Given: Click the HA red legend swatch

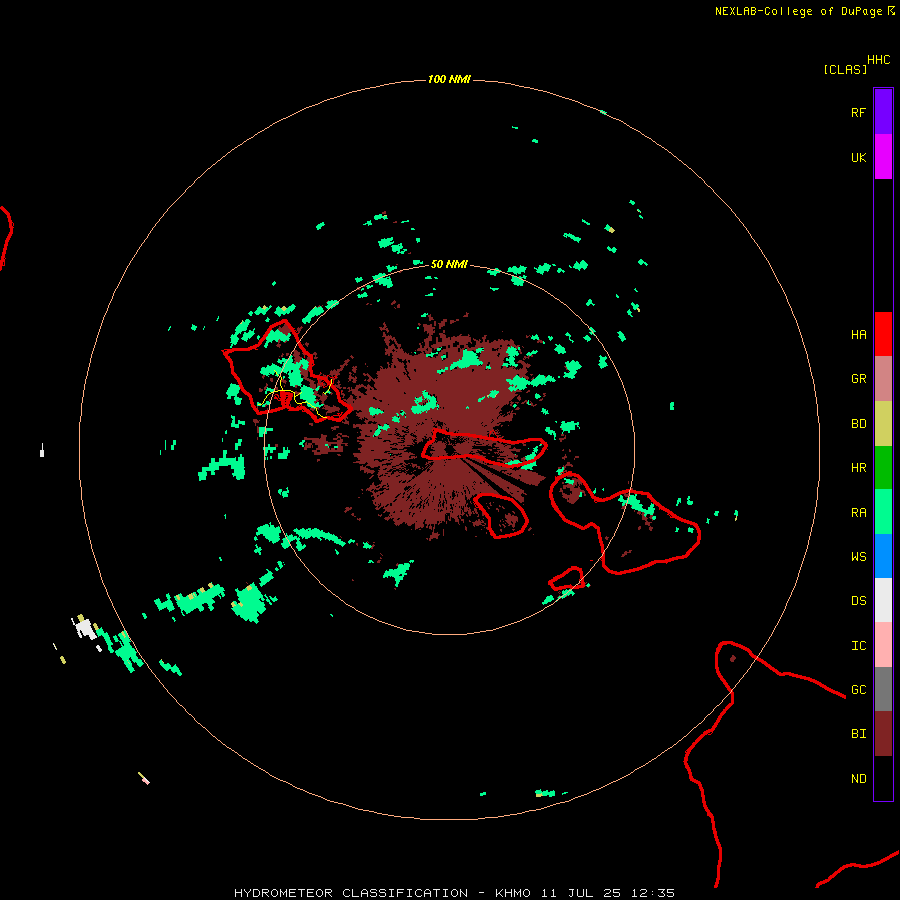Looking at the screenshot, I should [883, 334].
